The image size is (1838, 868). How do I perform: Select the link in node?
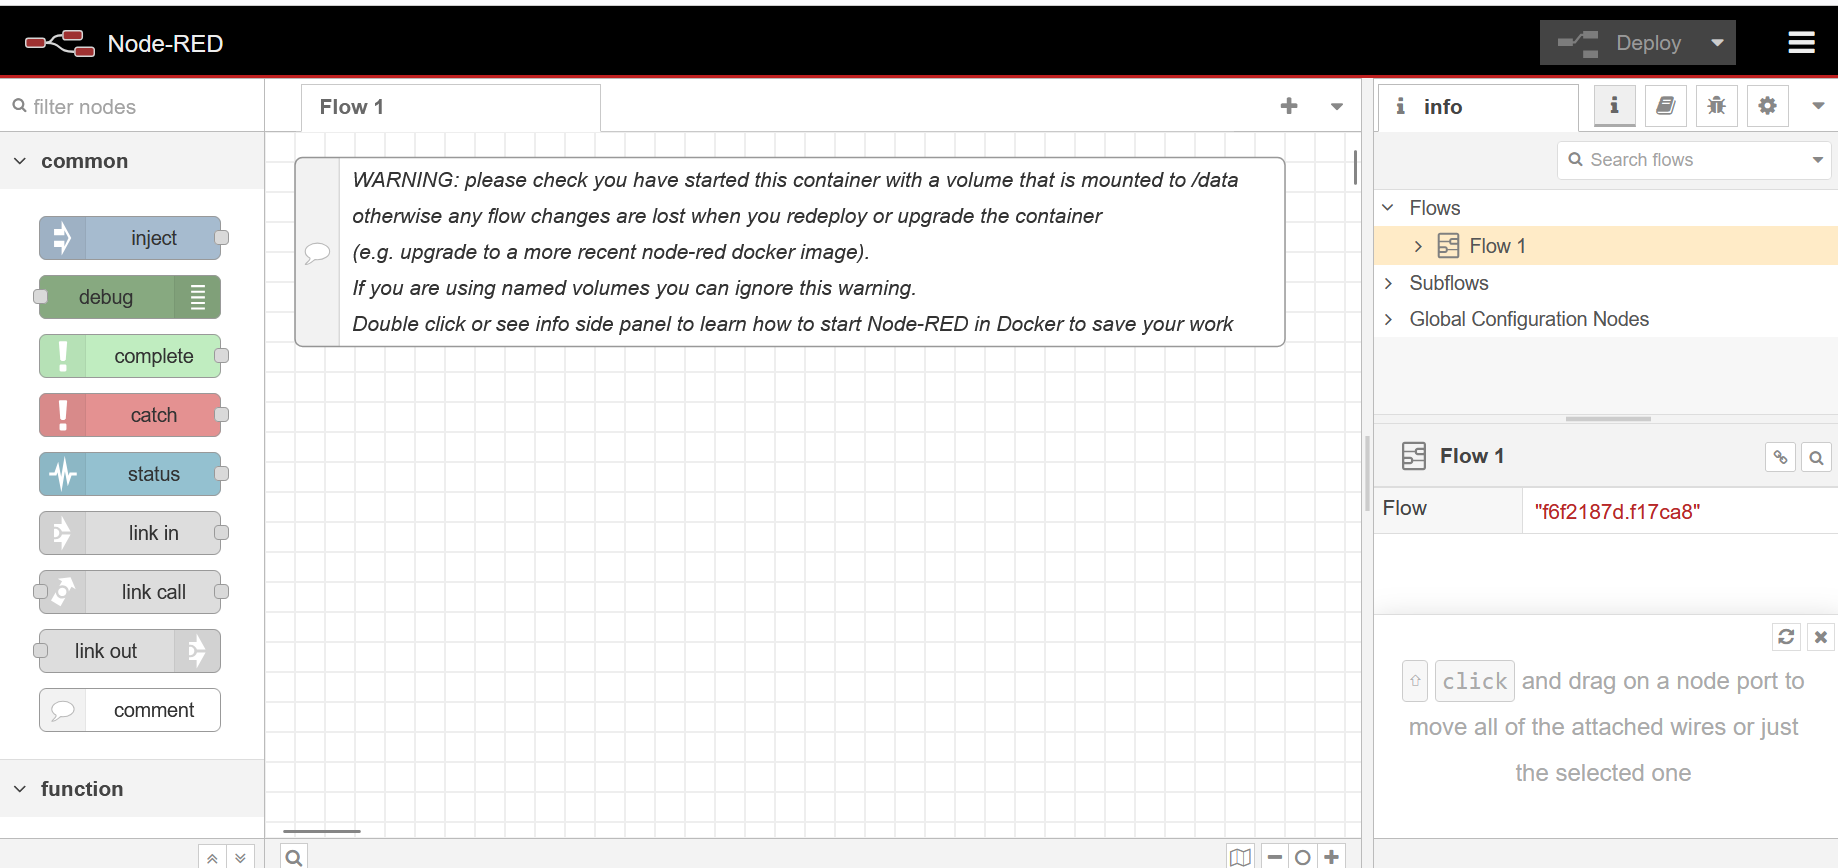pyautogui.click(x=130, y=533)
